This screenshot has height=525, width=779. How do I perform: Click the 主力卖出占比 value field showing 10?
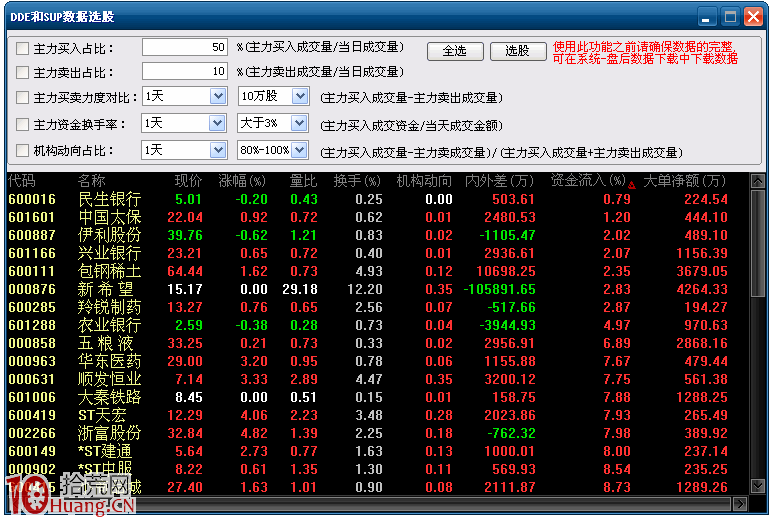(x=185, y=71)
